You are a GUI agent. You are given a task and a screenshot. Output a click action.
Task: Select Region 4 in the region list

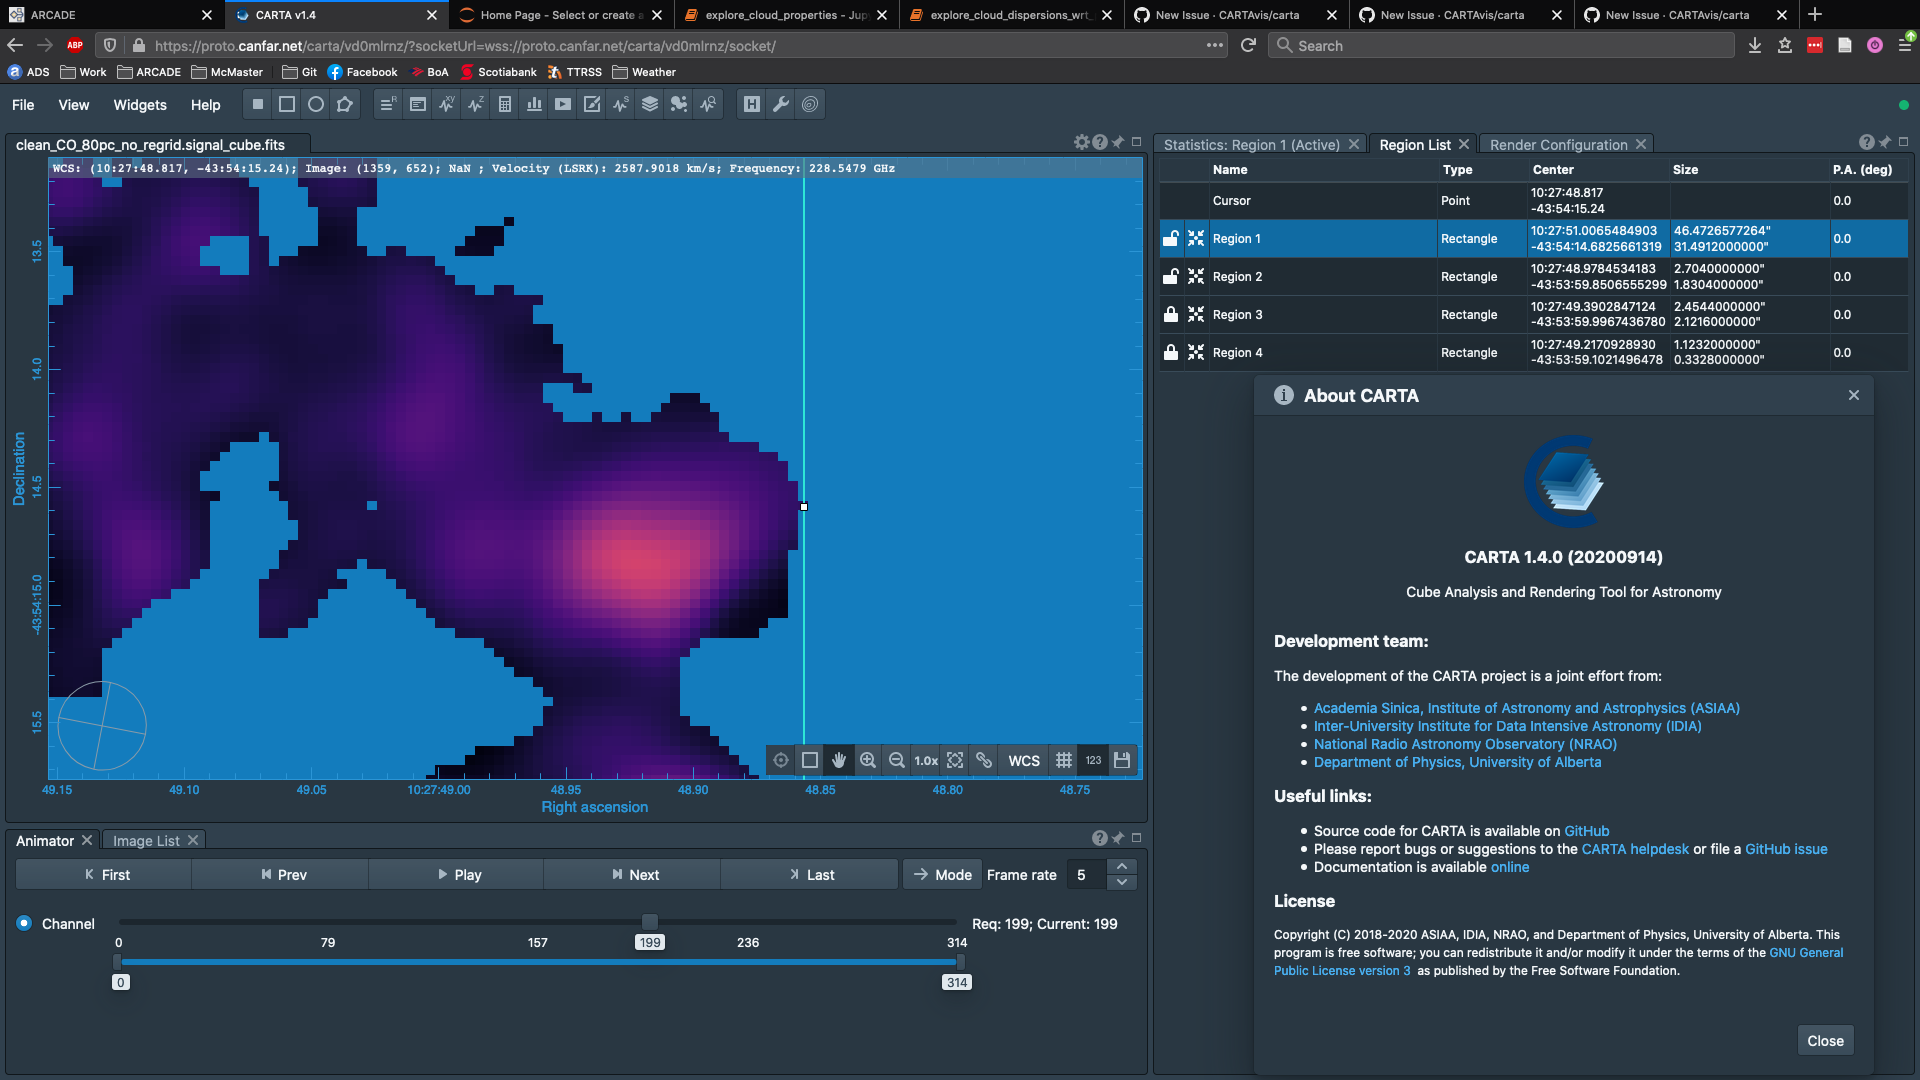(x=1237, y=352)
